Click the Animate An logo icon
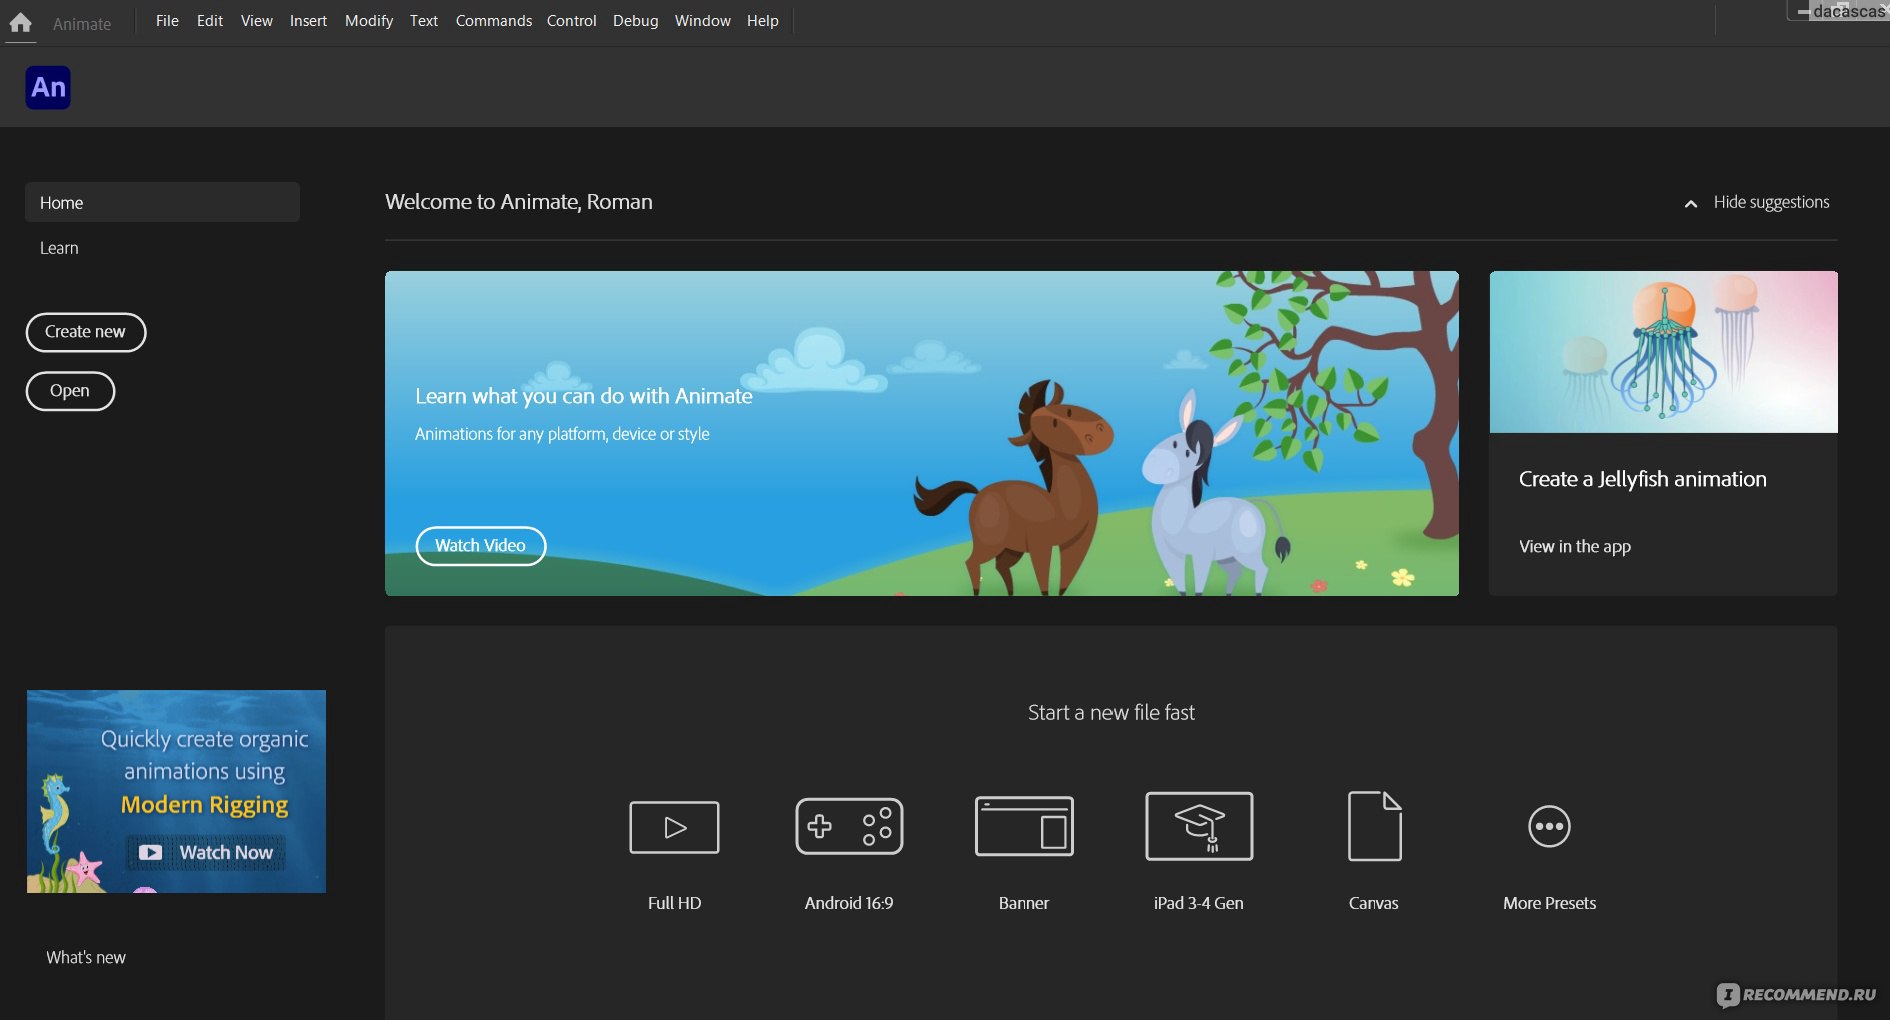 click(x=48, y=87)
